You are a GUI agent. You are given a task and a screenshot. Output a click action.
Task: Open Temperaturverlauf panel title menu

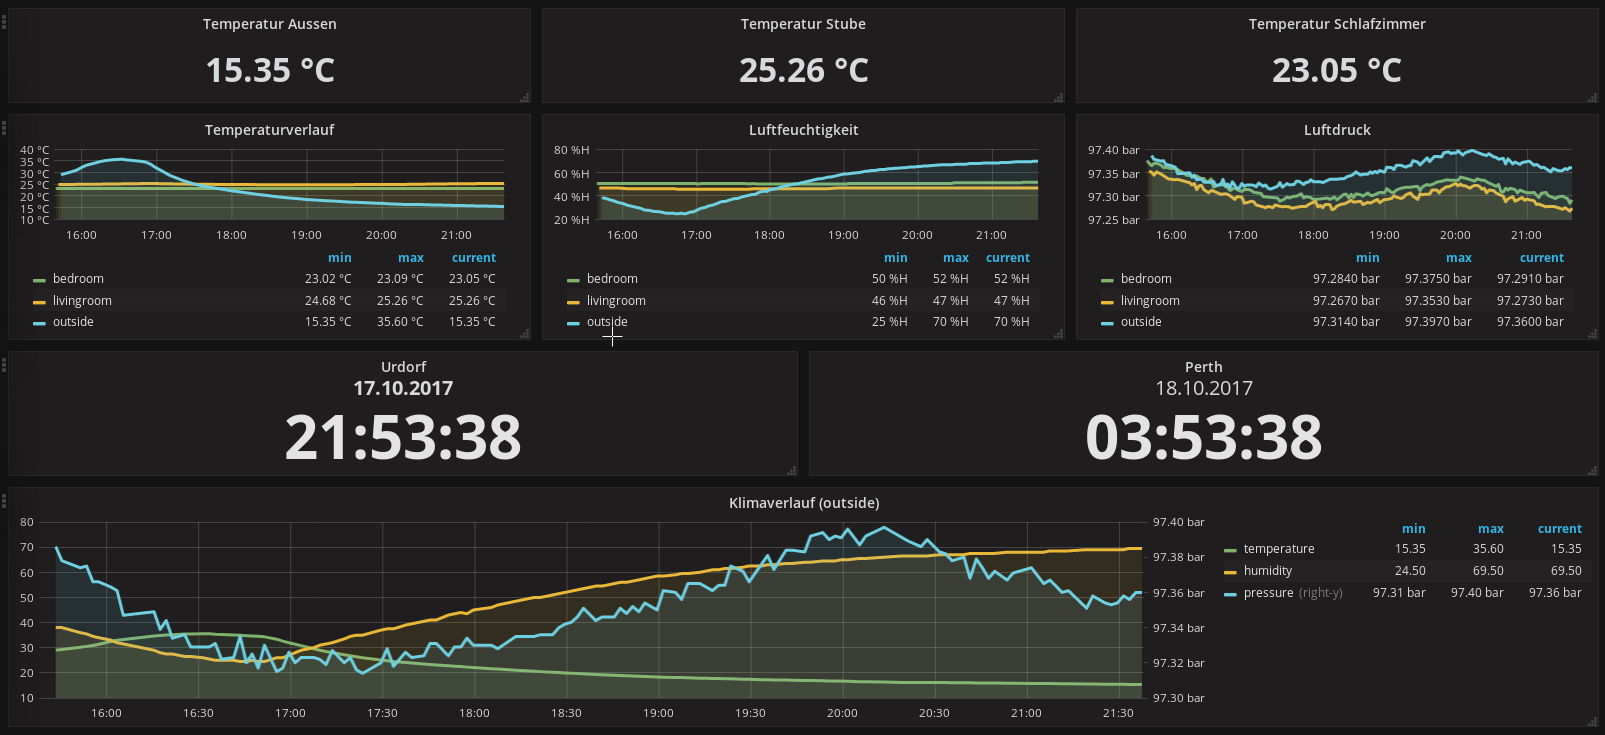click(270, 130)
